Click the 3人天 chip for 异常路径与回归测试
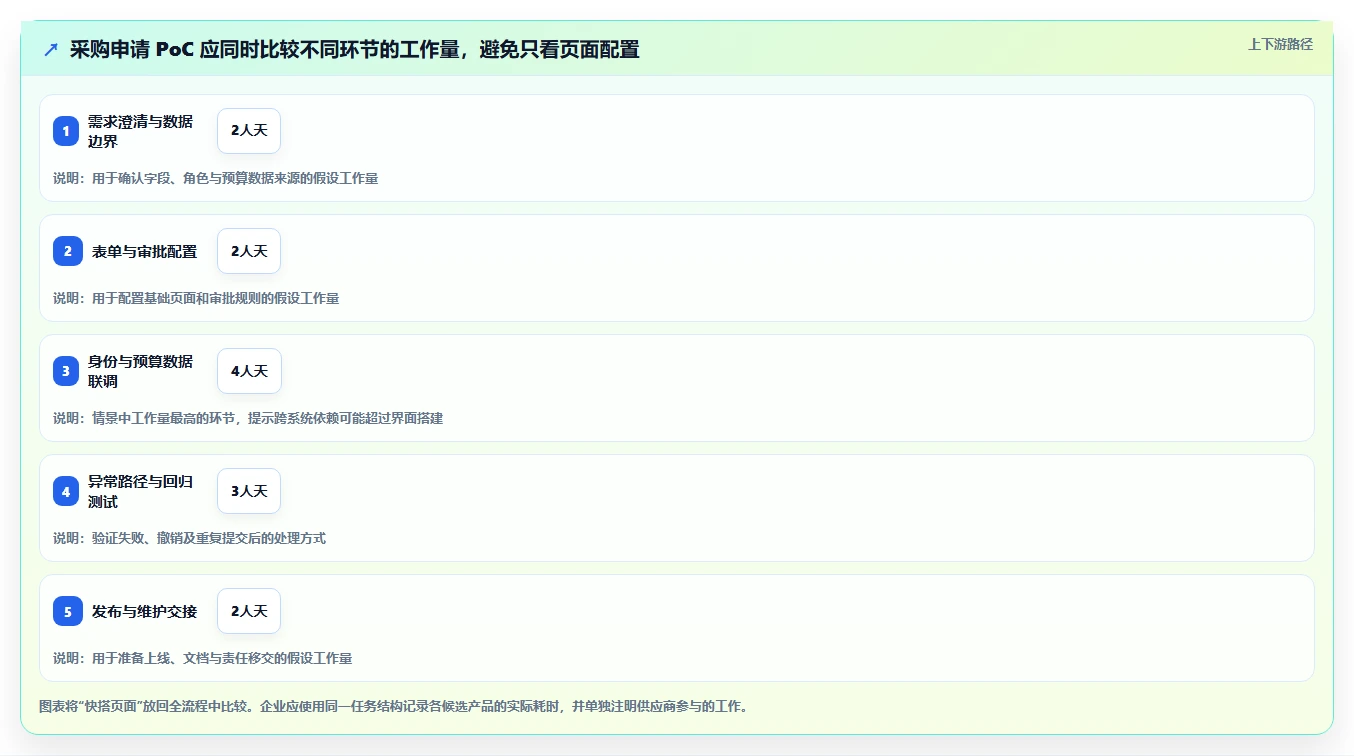Viewport: 1354px width, 756px height. [249, 491]
